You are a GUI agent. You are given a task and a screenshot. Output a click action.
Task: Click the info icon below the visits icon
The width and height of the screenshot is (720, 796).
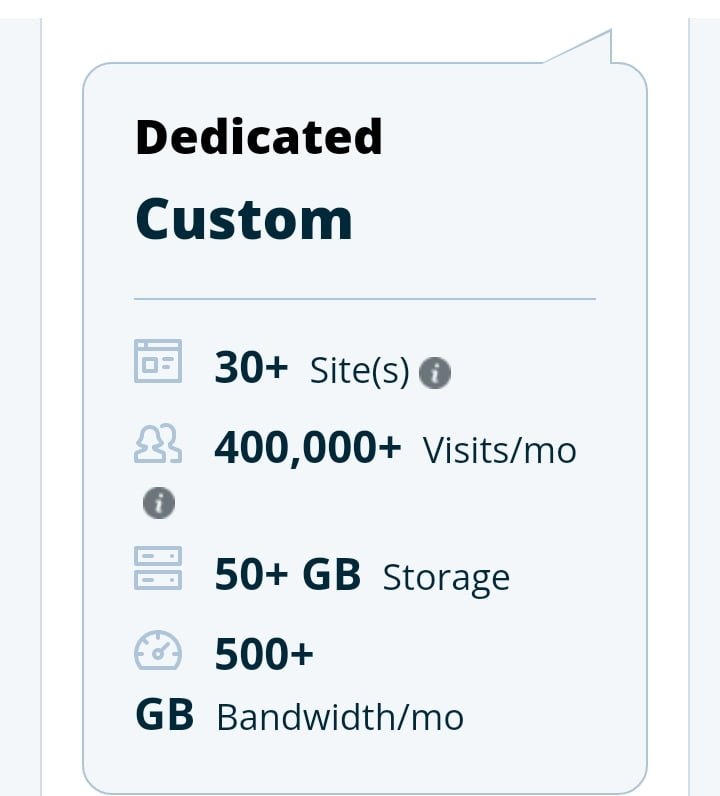pos(158,502)
